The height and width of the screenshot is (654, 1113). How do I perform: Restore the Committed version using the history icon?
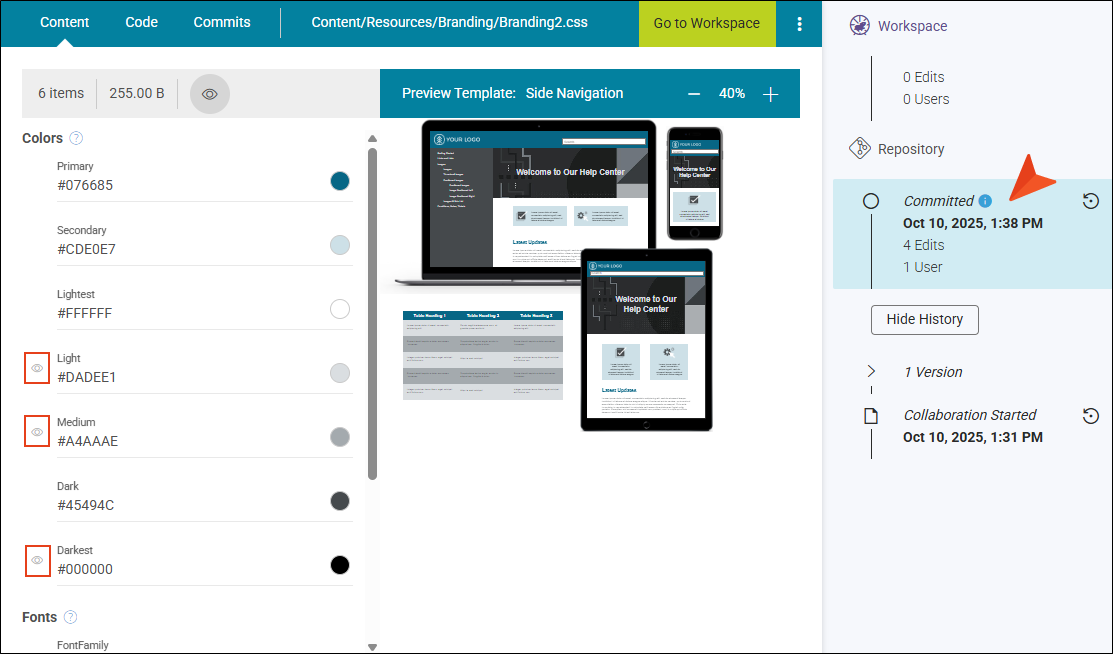tap(1091, 202)
